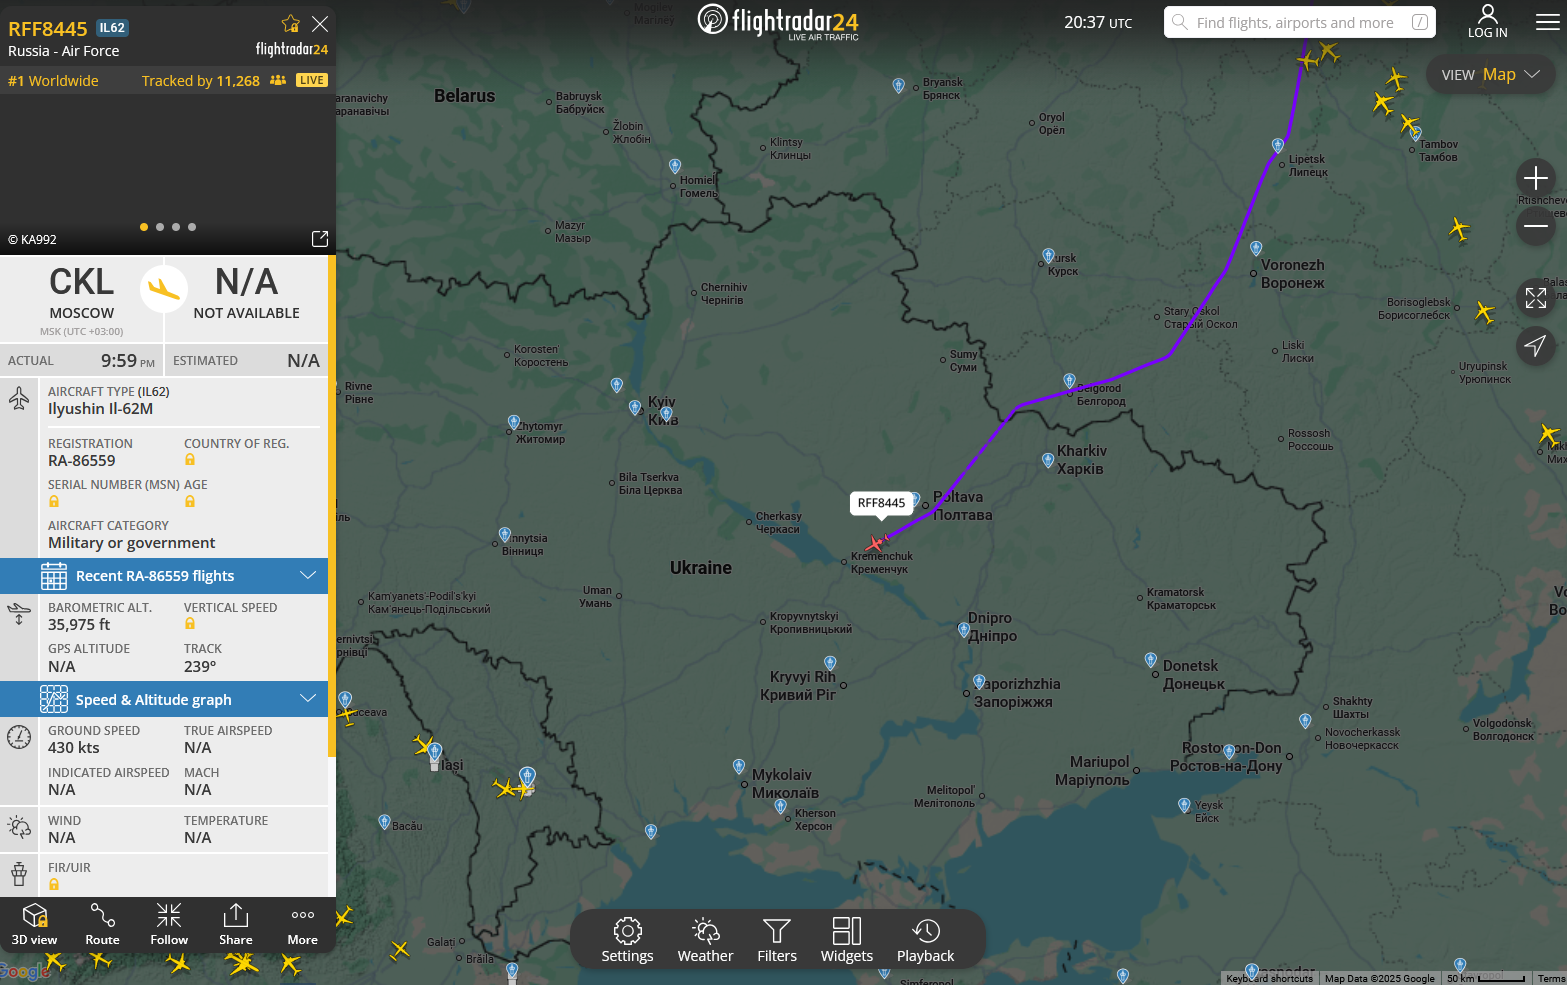
Task: Click the Voronezh airport pin
Action: 1256,248
